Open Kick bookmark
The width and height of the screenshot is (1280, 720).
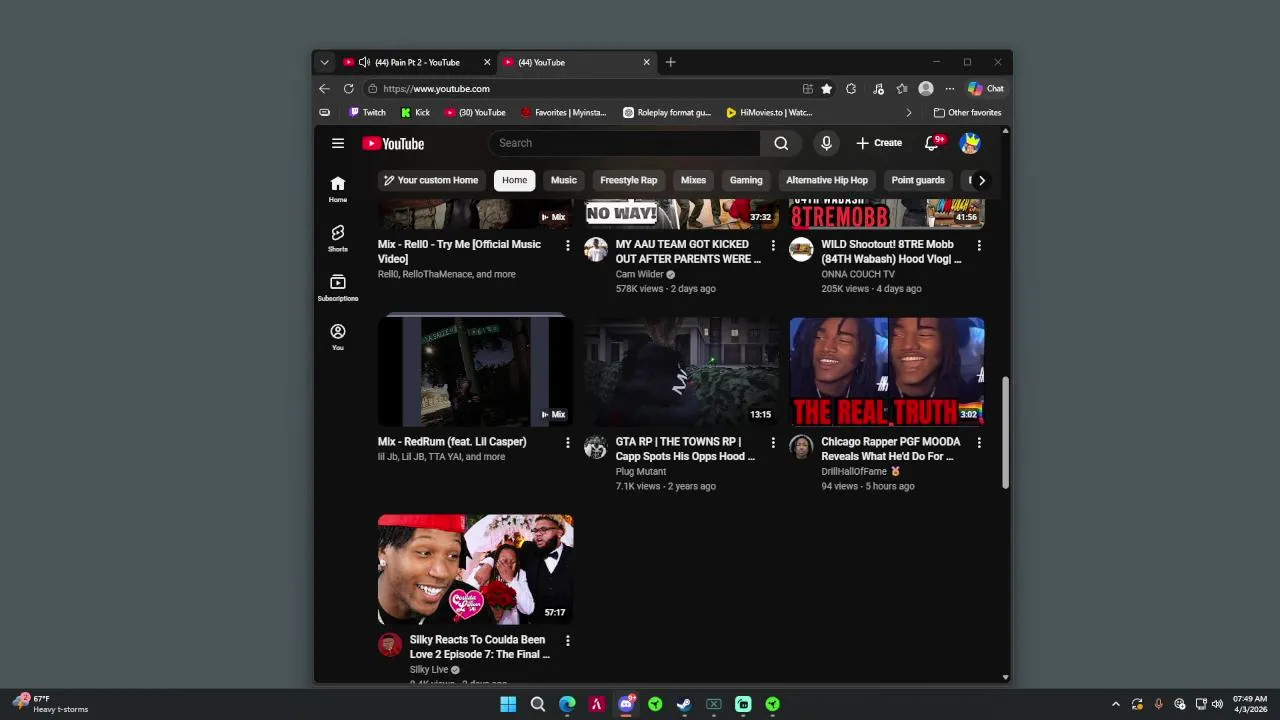pos(415,113)
